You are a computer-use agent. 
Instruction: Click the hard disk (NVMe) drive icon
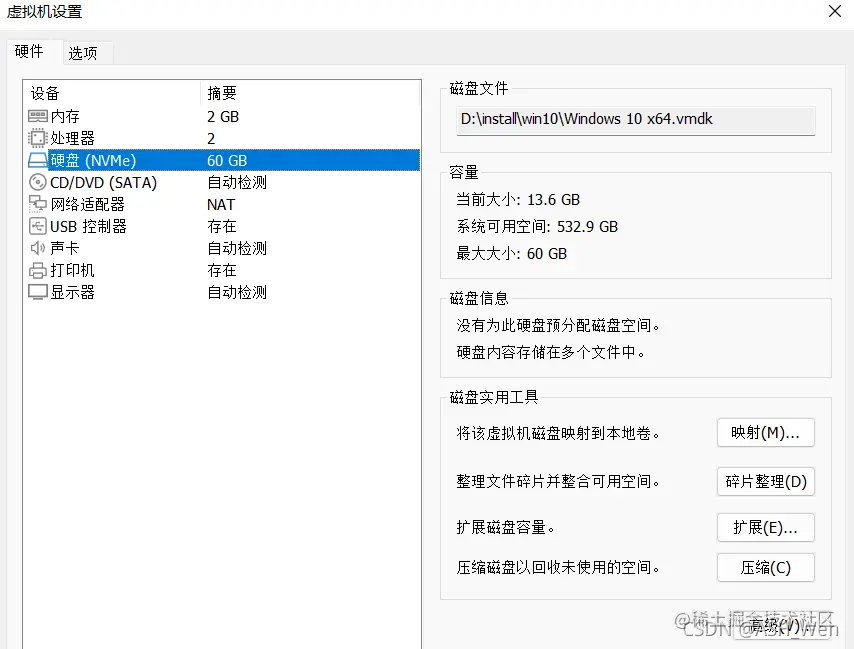[38, 160]
